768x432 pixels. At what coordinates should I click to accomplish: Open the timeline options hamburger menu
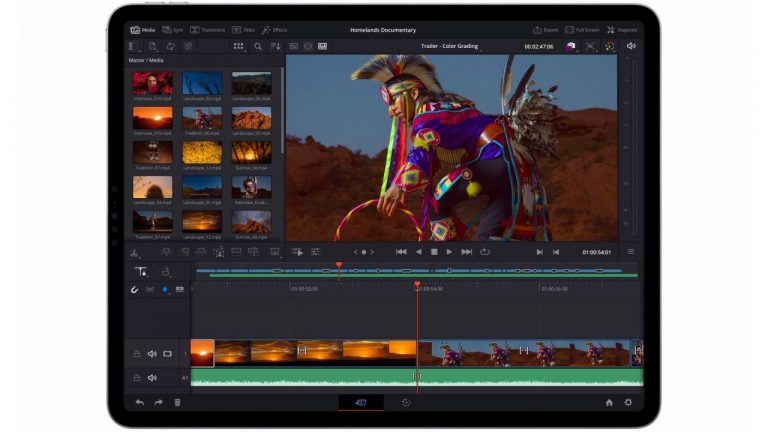pyautogui.click(x=631, y=252)
